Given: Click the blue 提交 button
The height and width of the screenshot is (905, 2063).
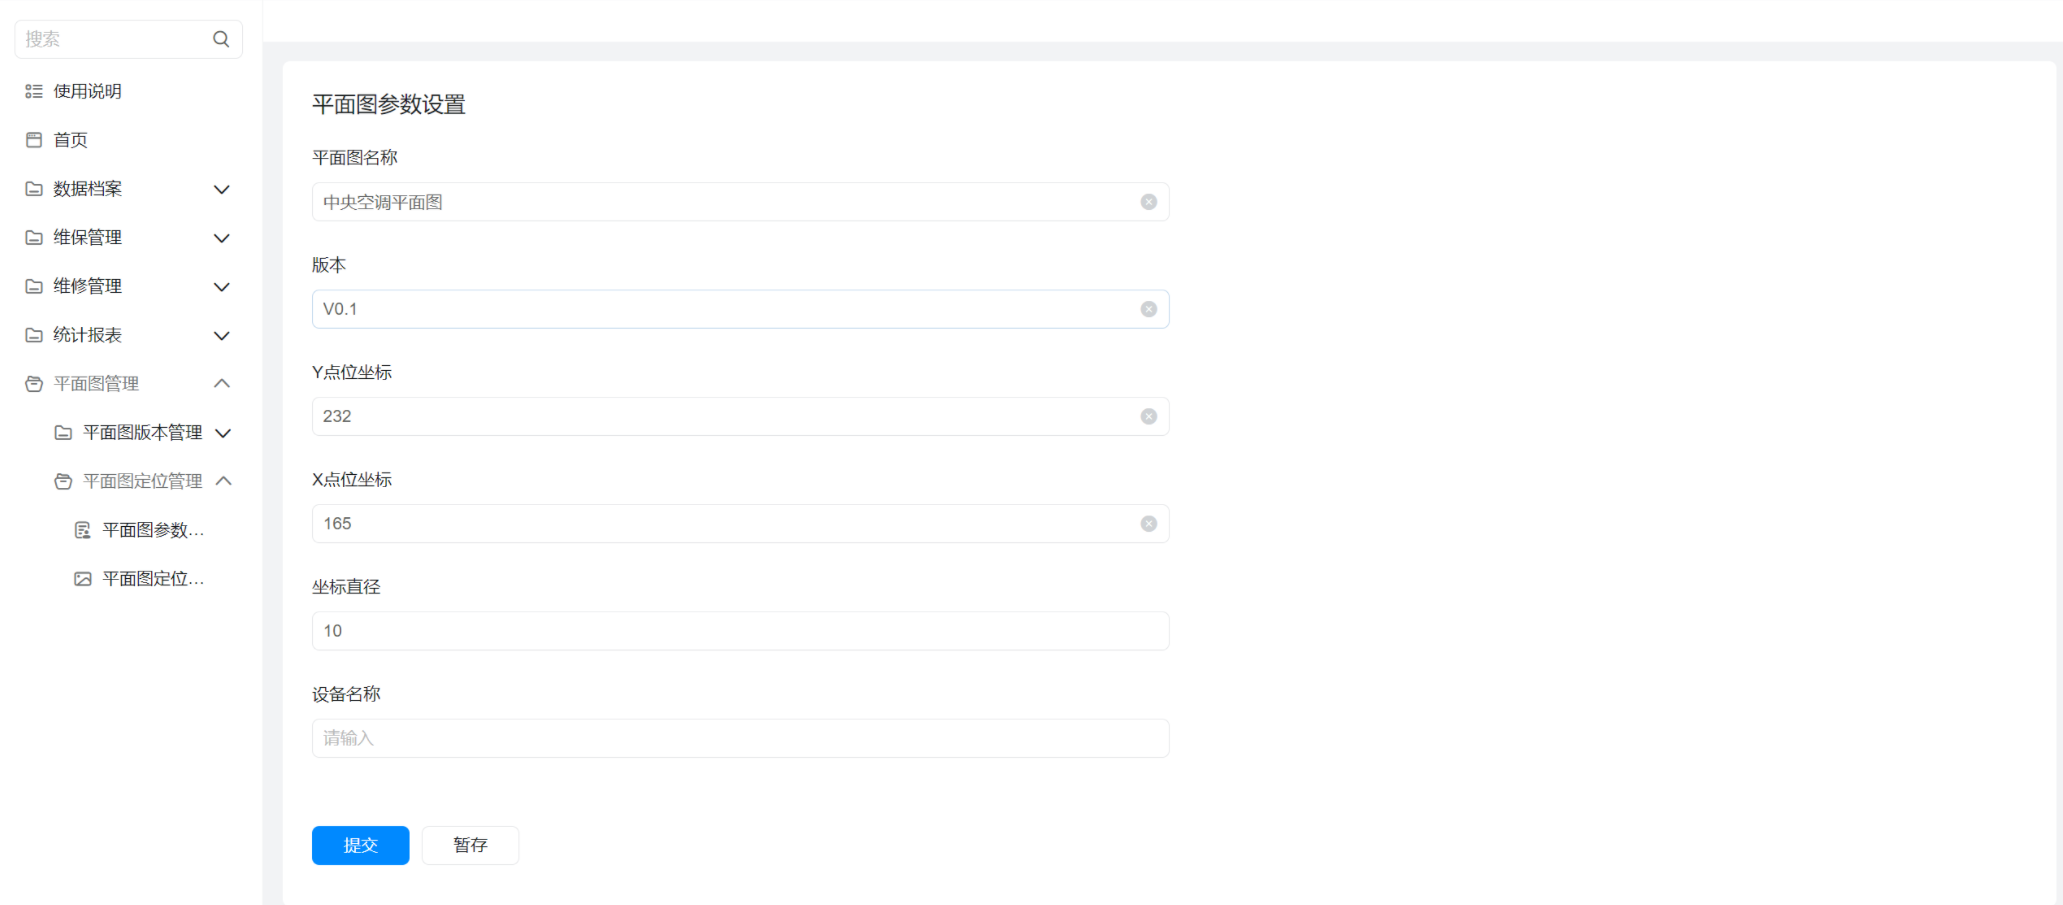Looking at the screenshot, I should [360, 845].
